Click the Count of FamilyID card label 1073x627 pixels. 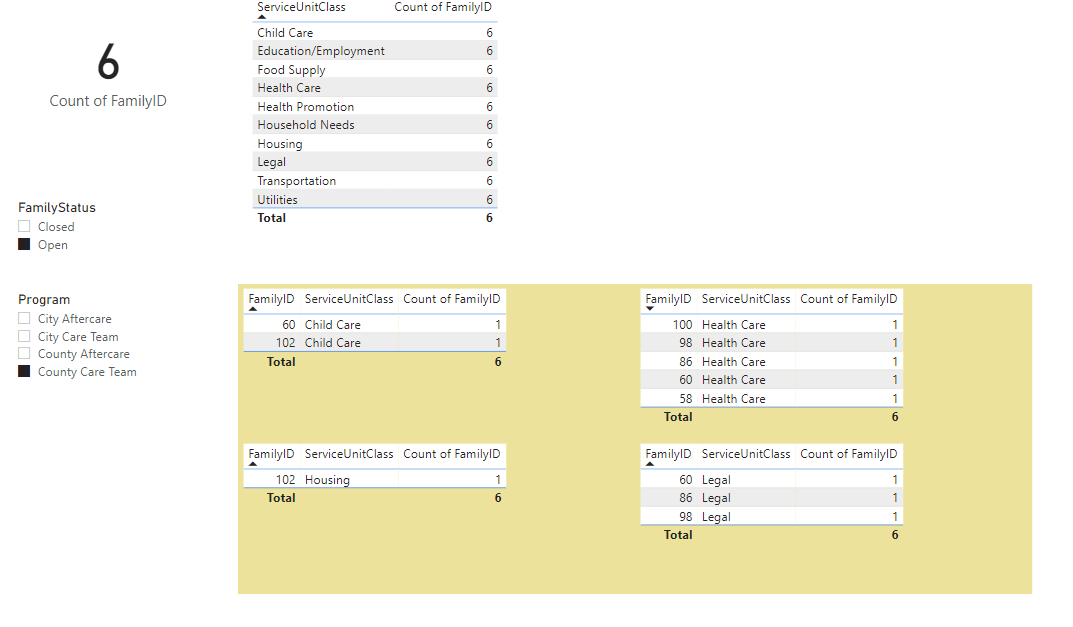coord(108,101)
